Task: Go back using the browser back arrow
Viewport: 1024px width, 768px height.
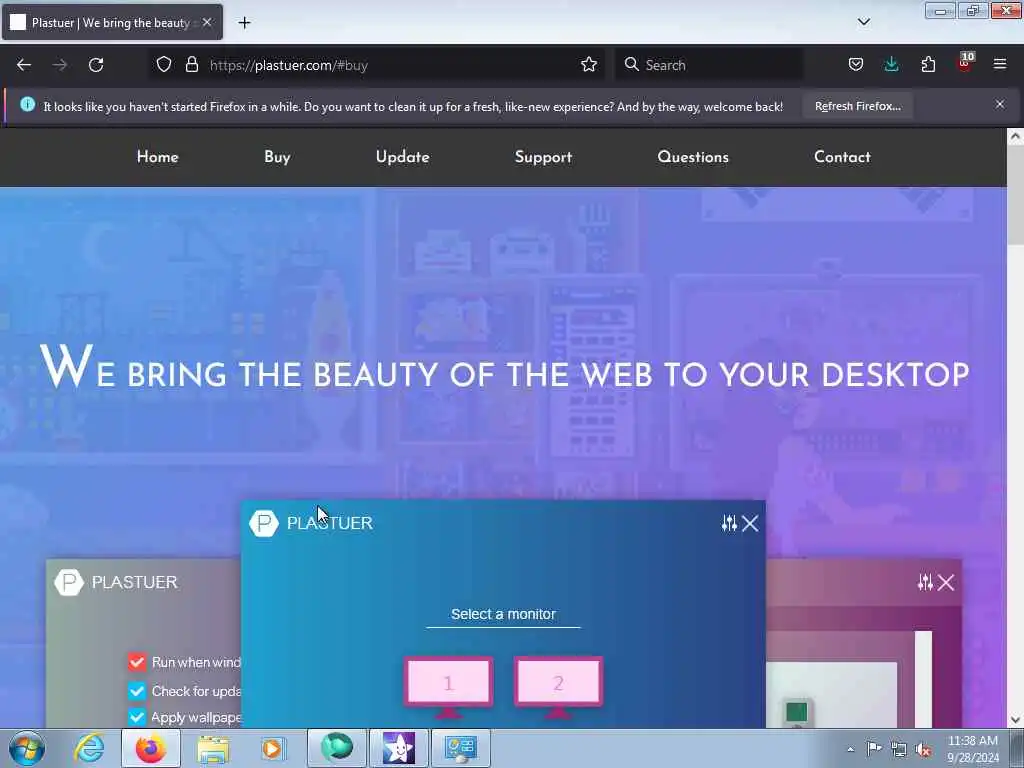Action: 24,65
